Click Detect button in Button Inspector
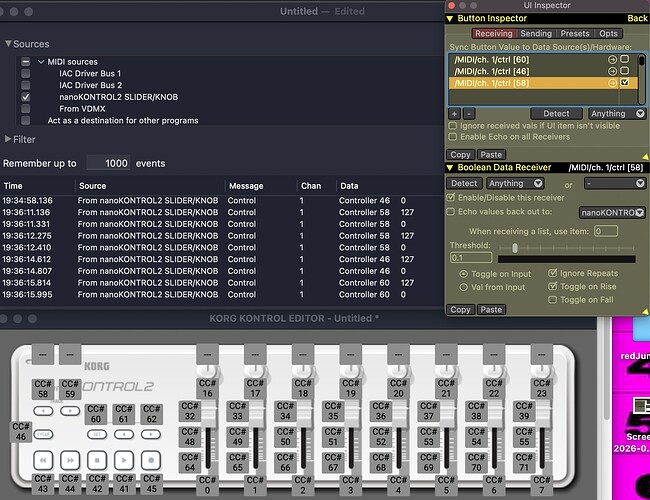 (x=556, y=114)
